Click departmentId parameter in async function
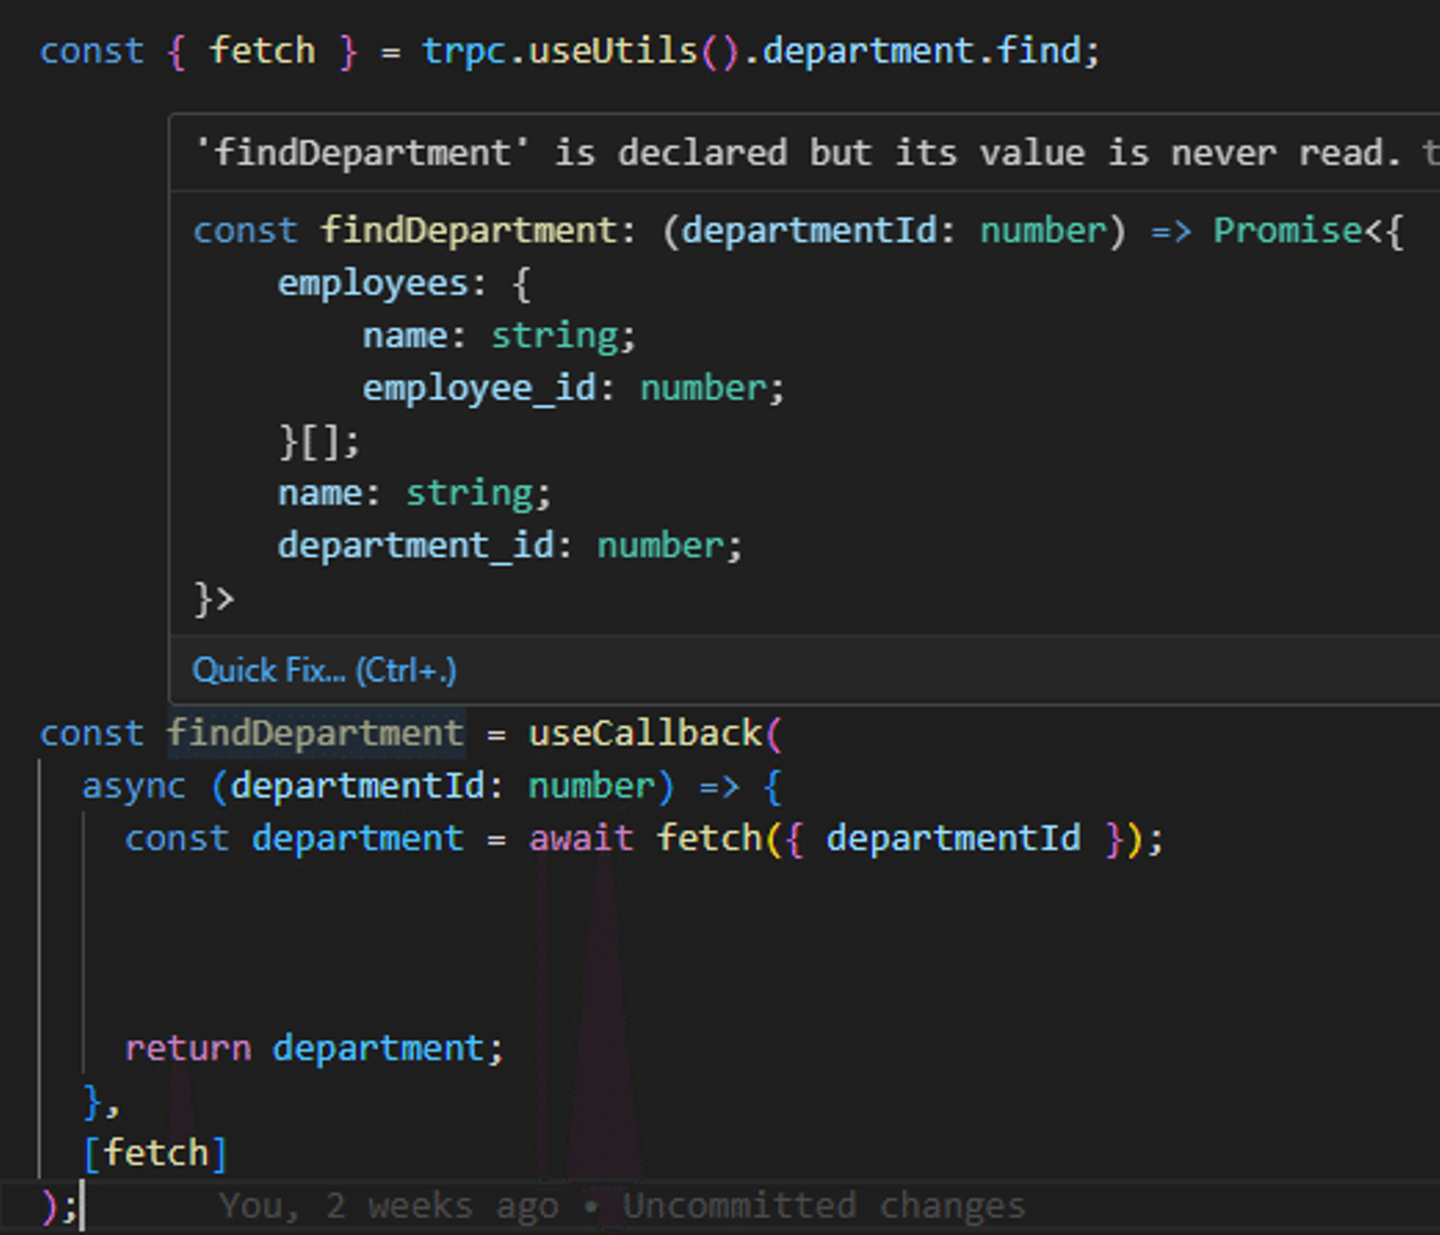 [358, 786]
